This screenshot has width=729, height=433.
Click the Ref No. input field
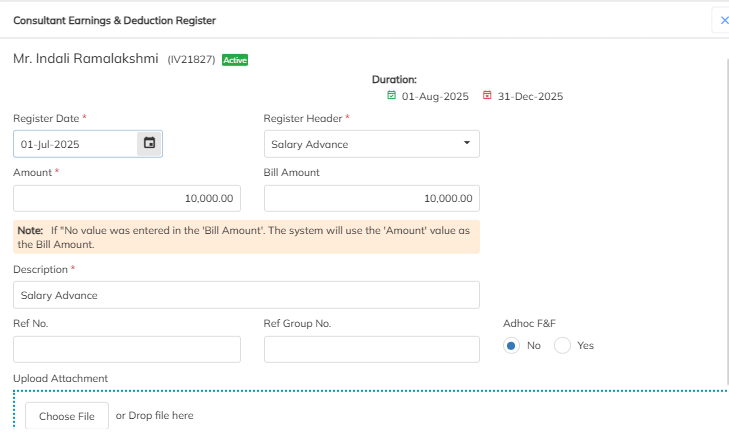point(127,349)
